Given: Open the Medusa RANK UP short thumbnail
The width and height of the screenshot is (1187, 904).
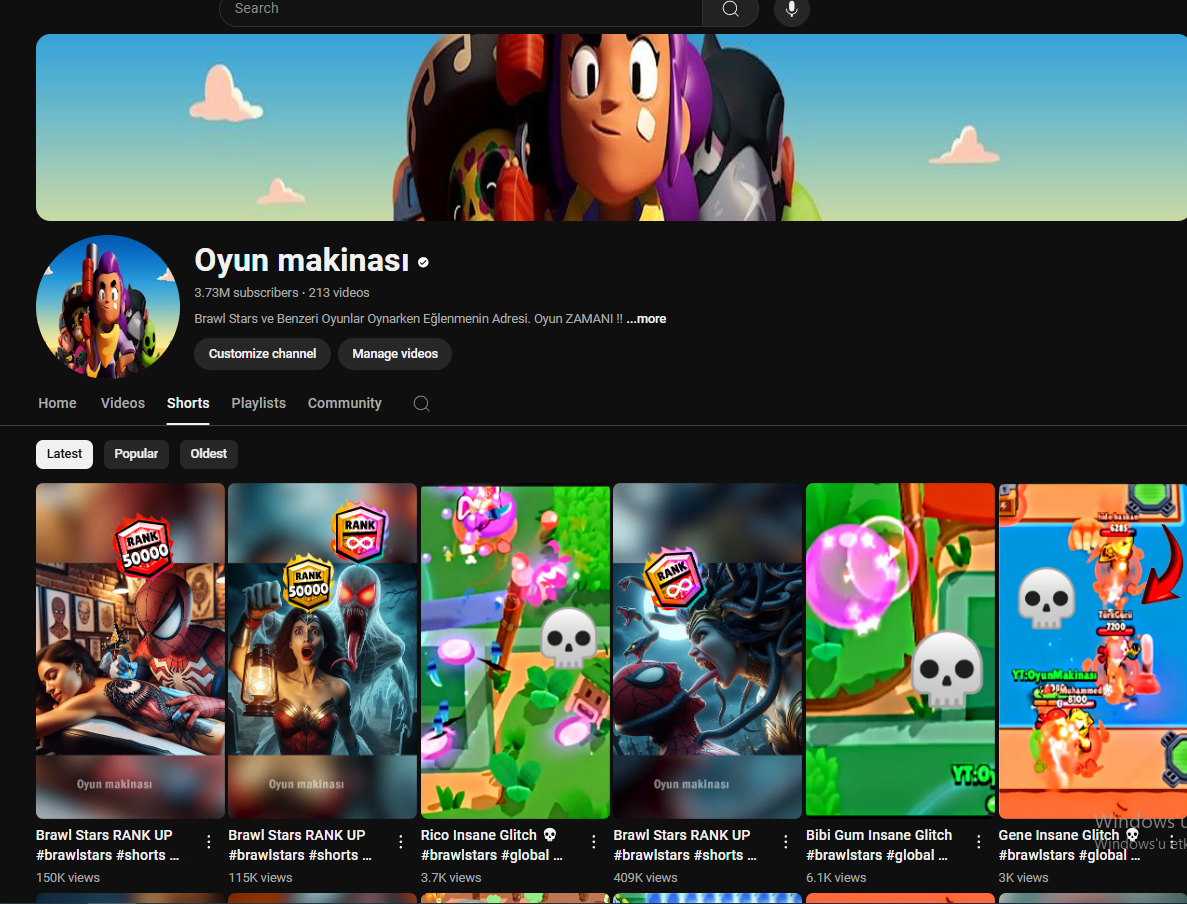Looking at the screenshot, I should click(x=707, y=651).
